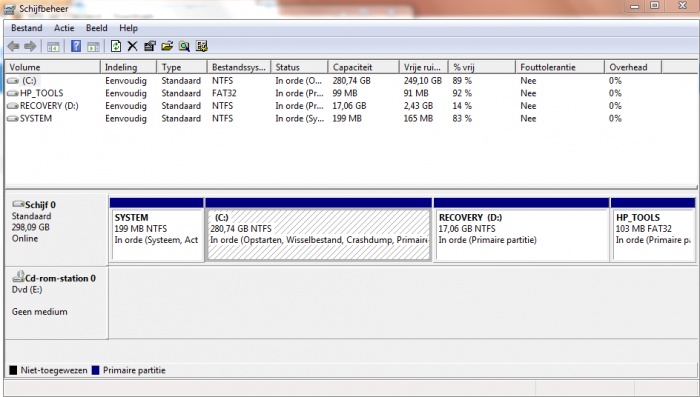Select the RECOVERY (D:) 17,06 GB partition block
Viewport: 700px width, 397px height.
click(521, 230)
